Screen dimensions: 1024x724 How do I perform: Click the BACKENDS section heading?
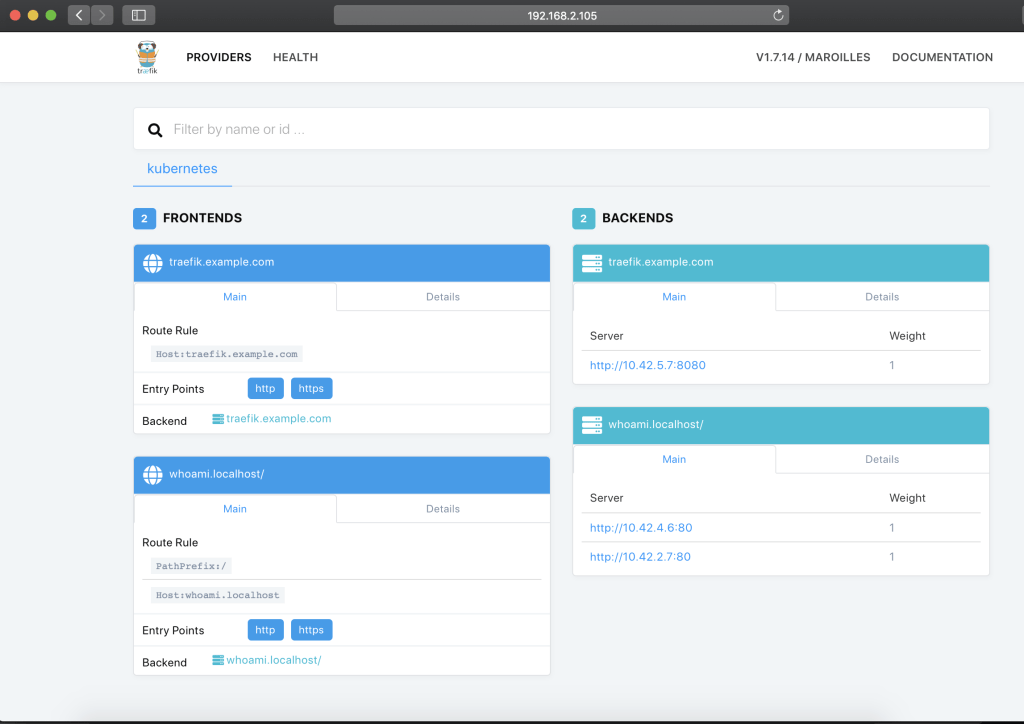(x=637, y=218)
